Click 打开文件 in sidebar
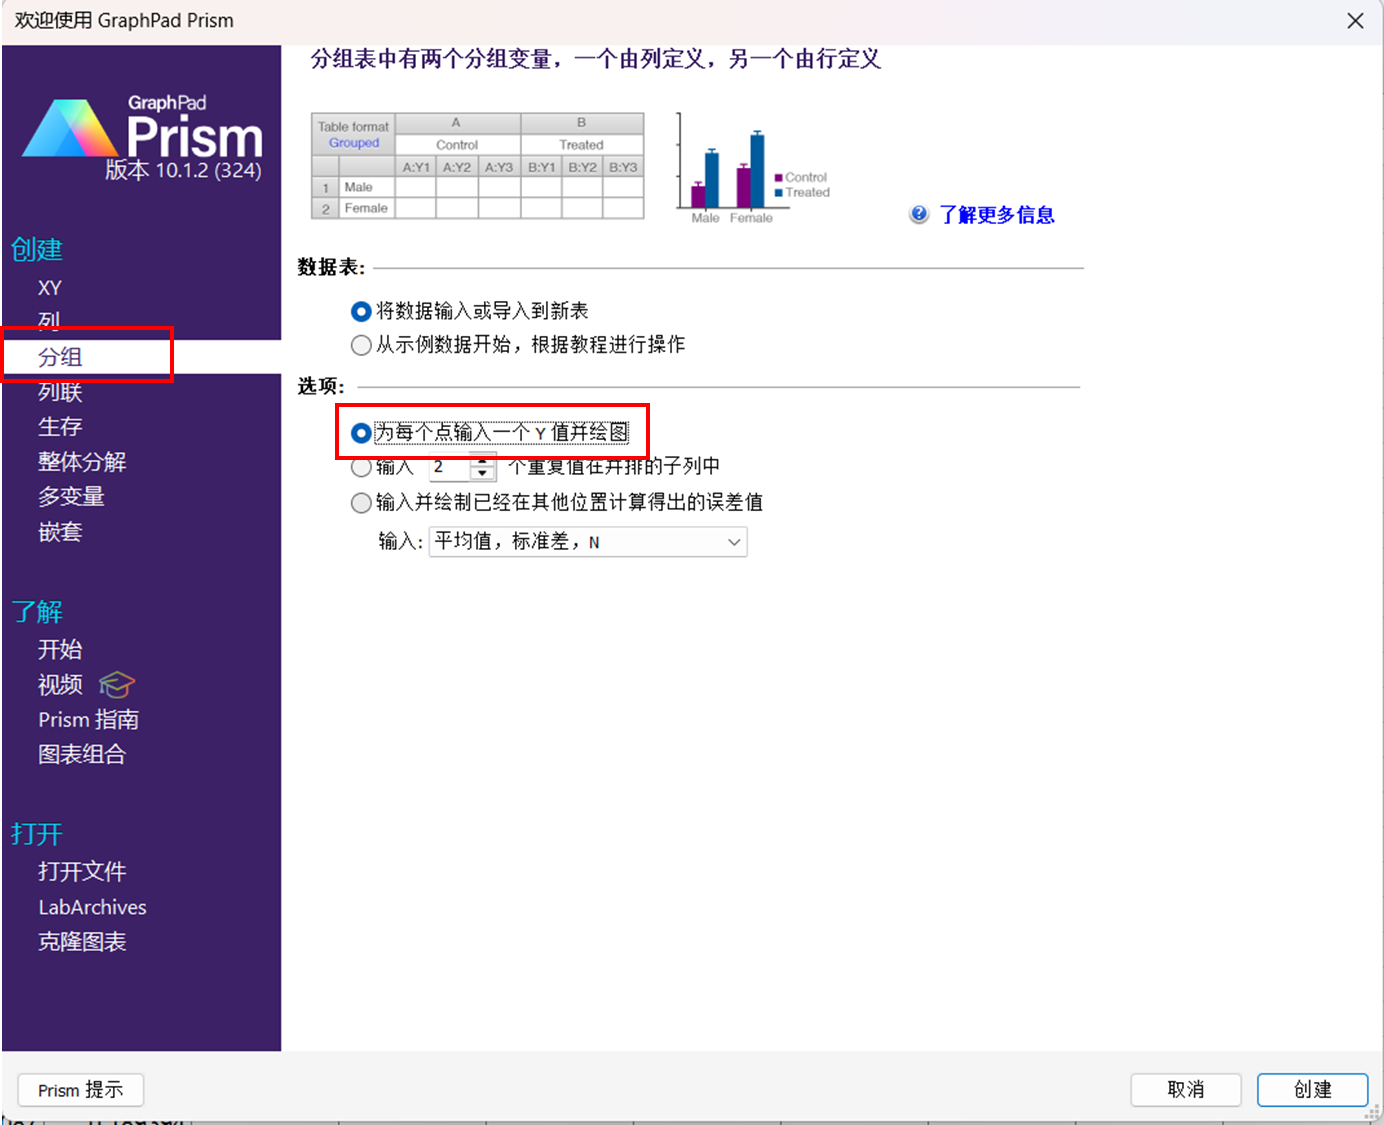Image resolution: width=1384 pixels, height=1125 pixels. click(82, 872)
